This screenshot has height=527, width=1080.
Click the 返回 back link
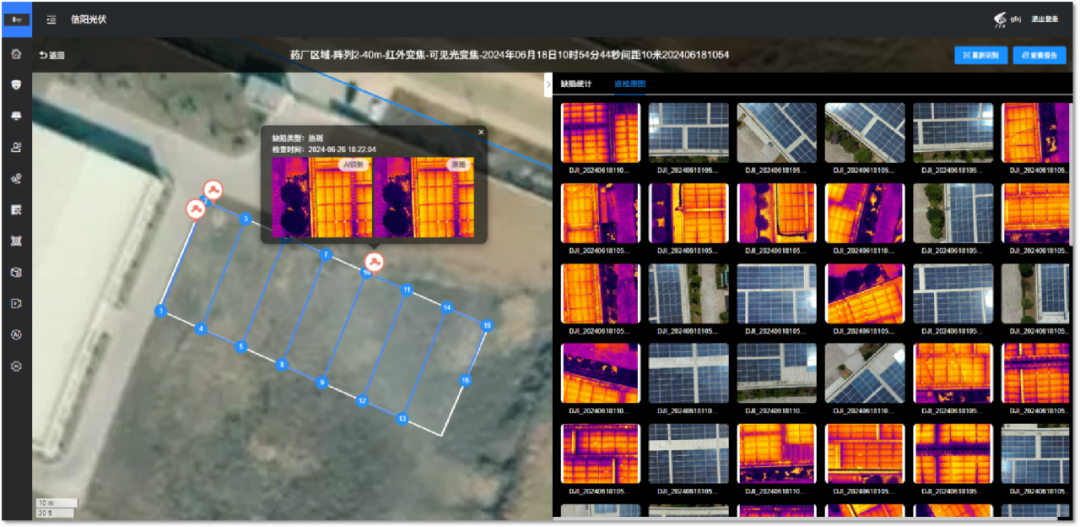(x=51, y=55)
